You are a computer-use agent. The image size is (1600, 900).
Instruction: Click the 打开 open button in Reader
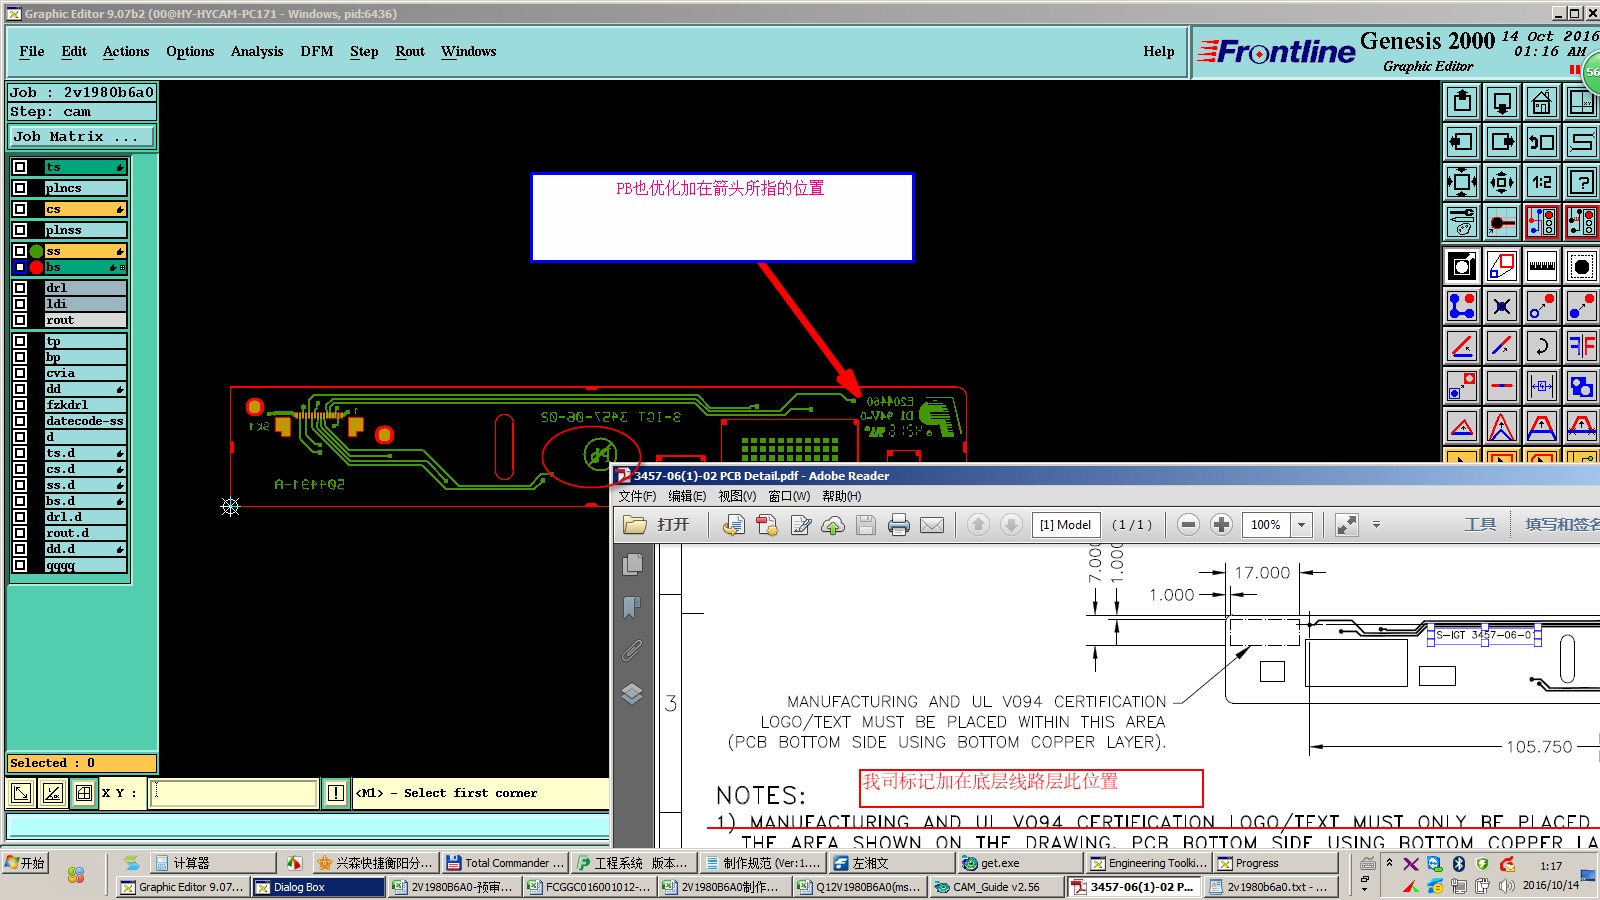tap(658, 525)
